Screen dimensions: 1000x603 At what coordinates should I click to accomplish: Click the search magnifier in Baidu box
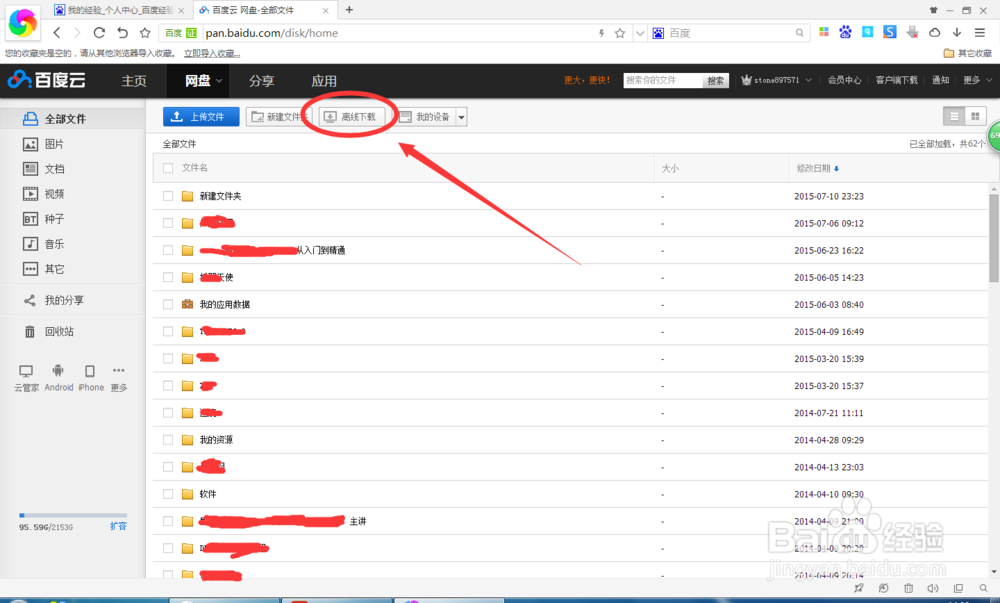799,33
